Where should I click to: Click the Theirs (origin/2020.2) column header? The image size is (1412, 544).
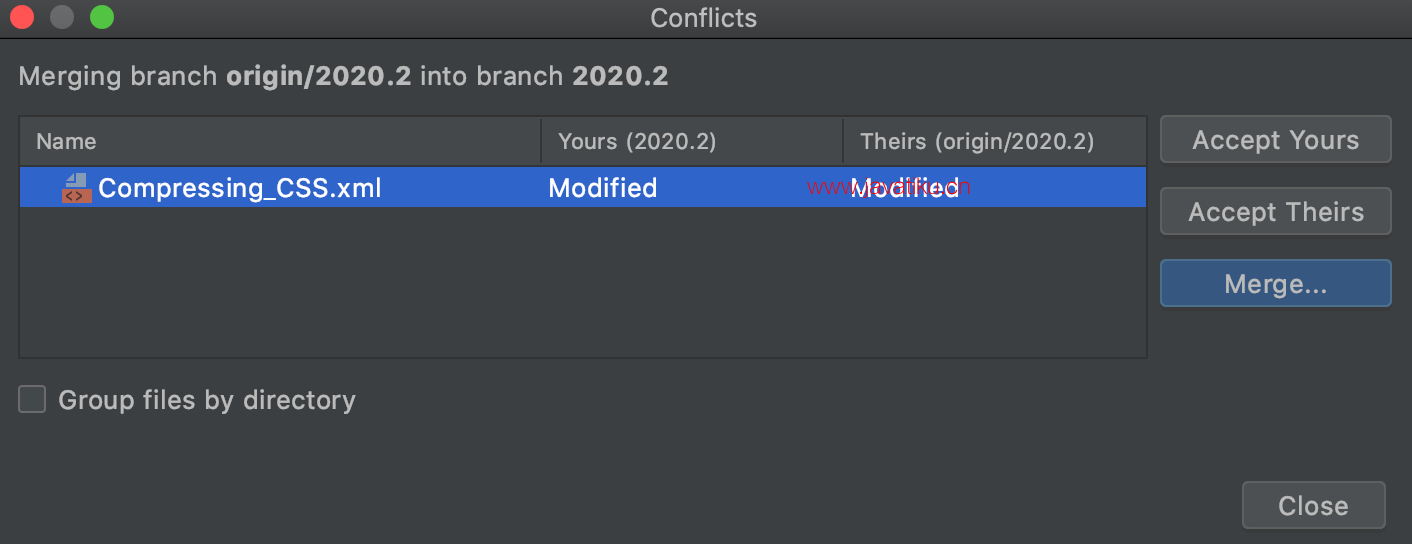coord(977,142)
